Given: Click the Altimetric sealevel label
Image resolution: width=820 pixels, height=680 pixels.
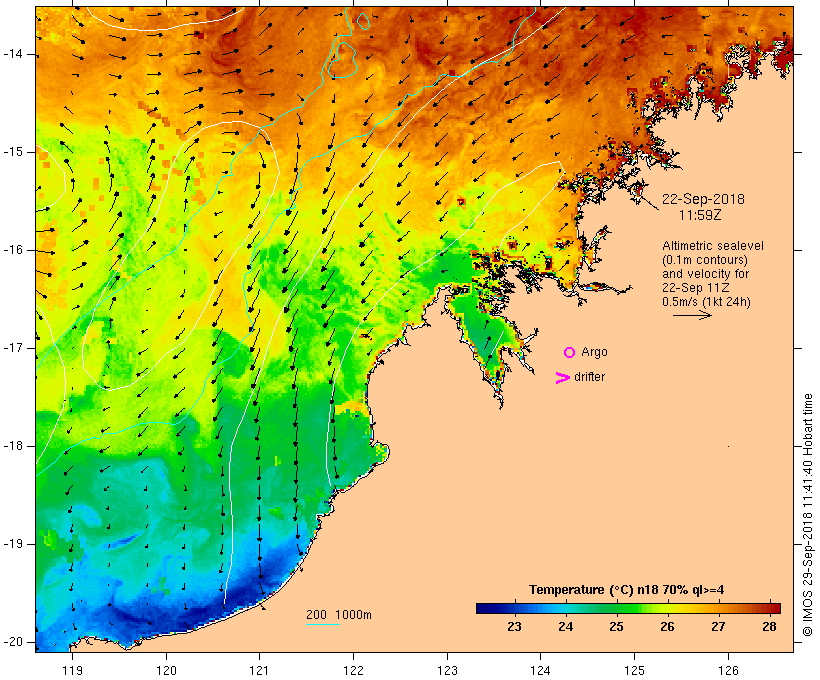Looking at the screenshot, I should [713, 246].
